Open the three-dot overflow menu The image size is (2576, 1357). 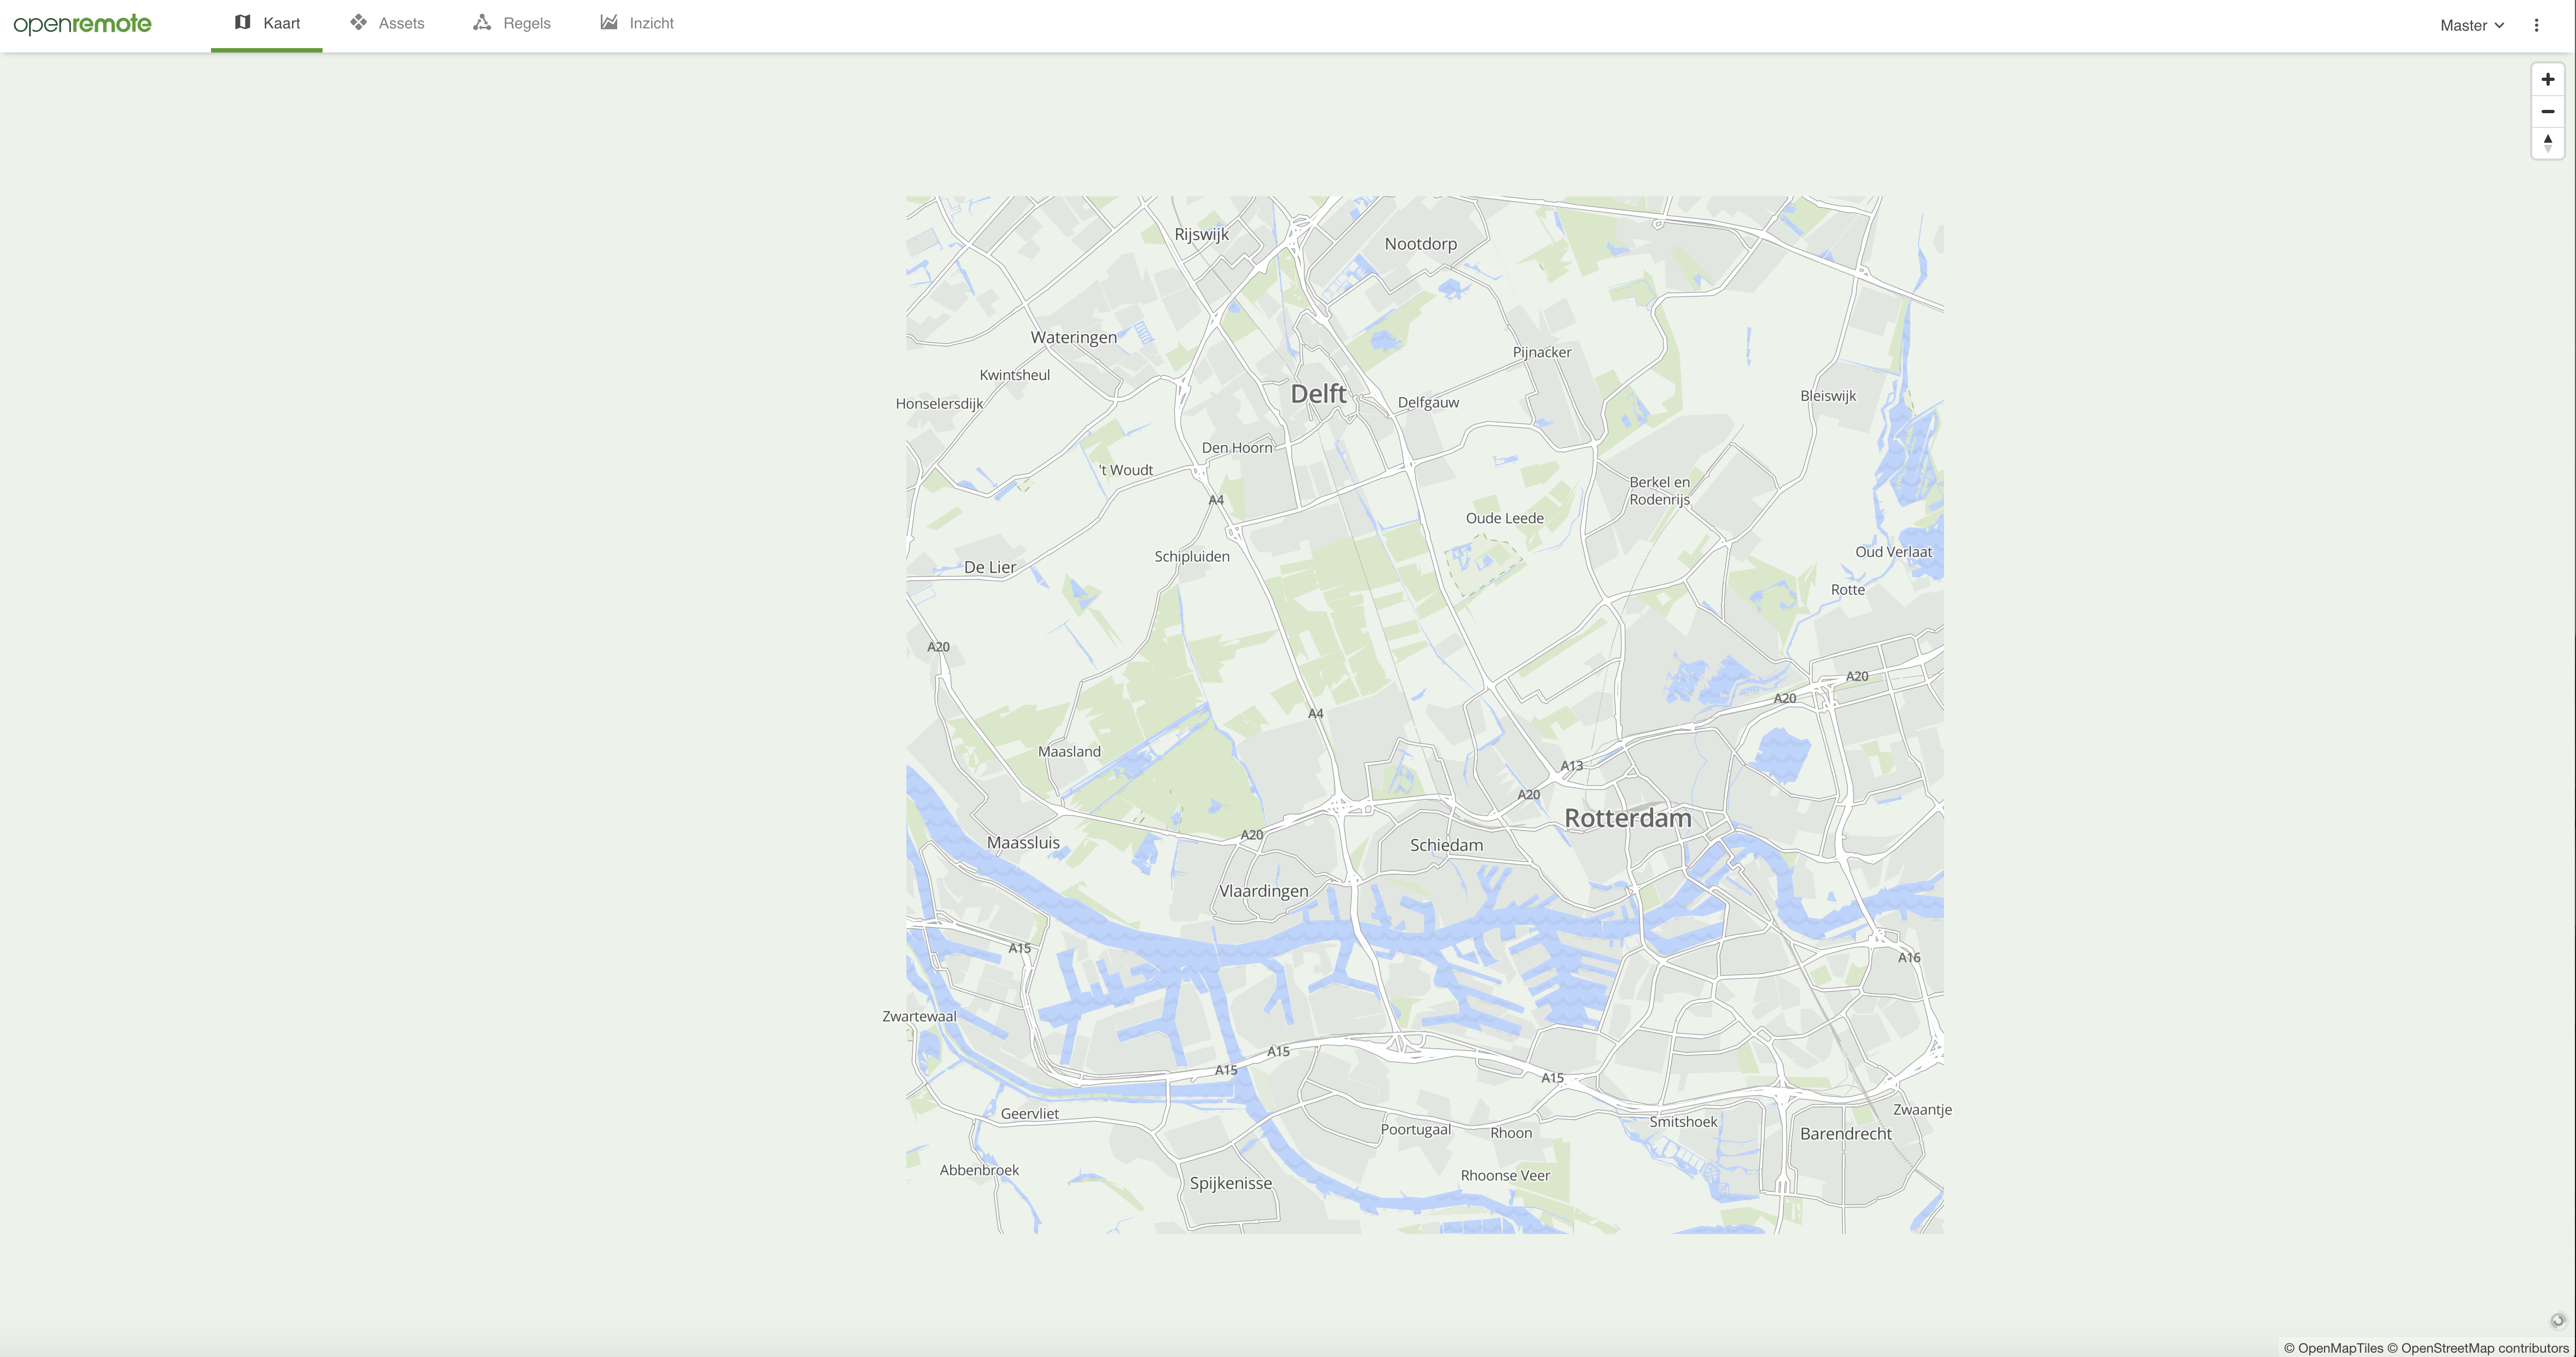[2537, 24]
